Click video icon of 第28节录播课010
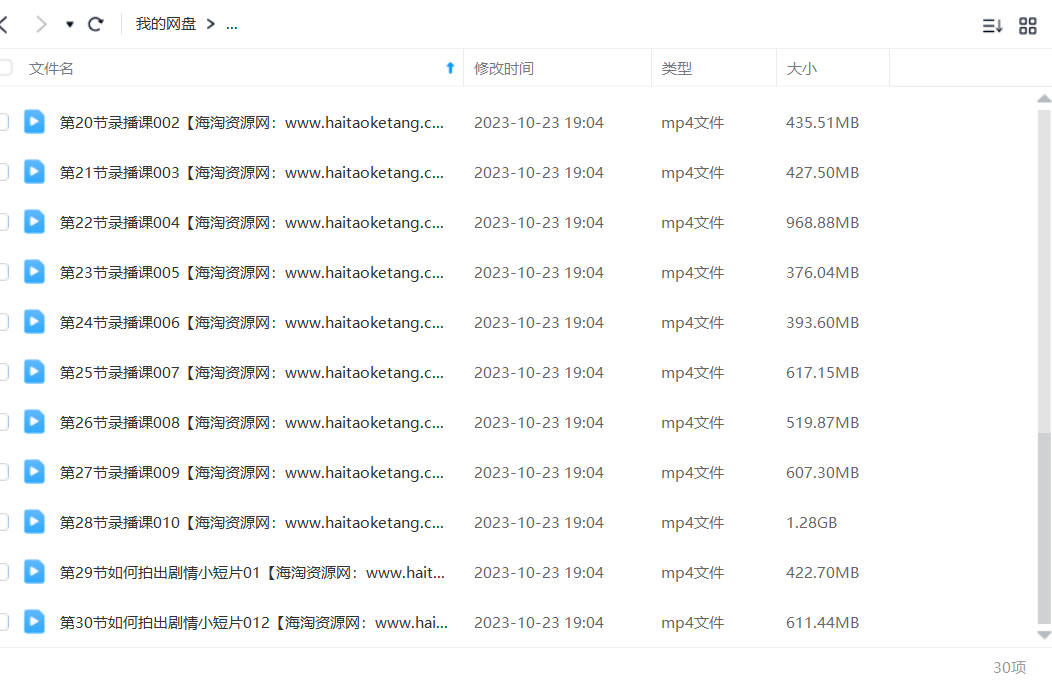The width and height of the screenshot is (1052, 681). 34,522
